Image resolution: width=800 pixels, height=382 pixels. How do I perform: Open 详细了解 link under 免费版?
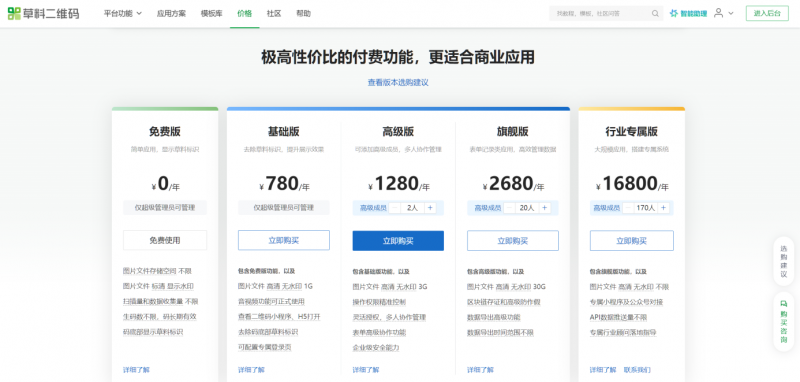click(136, 370)
